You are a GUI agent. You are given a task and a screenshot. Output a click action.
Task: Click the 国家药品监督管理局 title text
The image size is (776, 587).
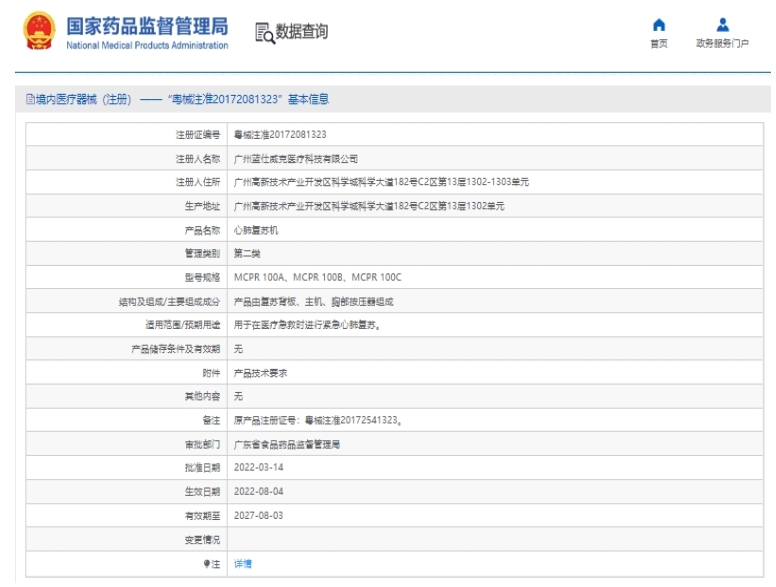click(147, 25)
